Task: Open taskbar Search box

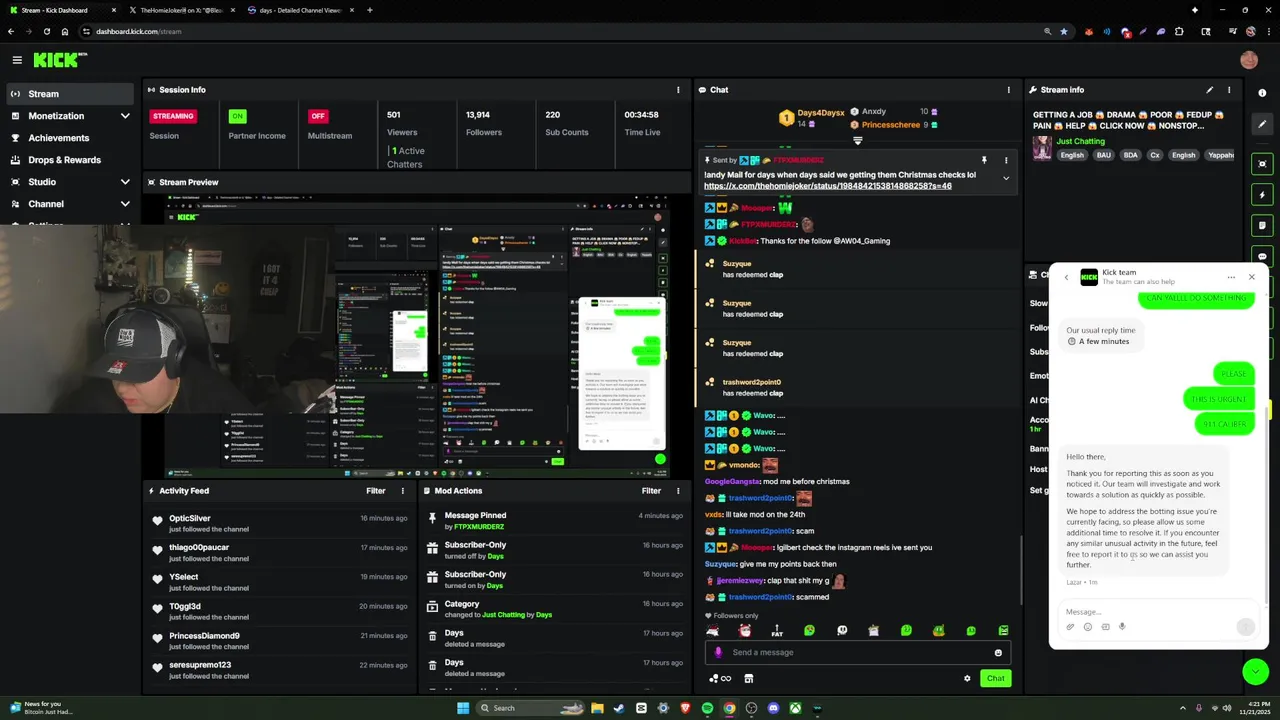Action: [x=530, y=708]
